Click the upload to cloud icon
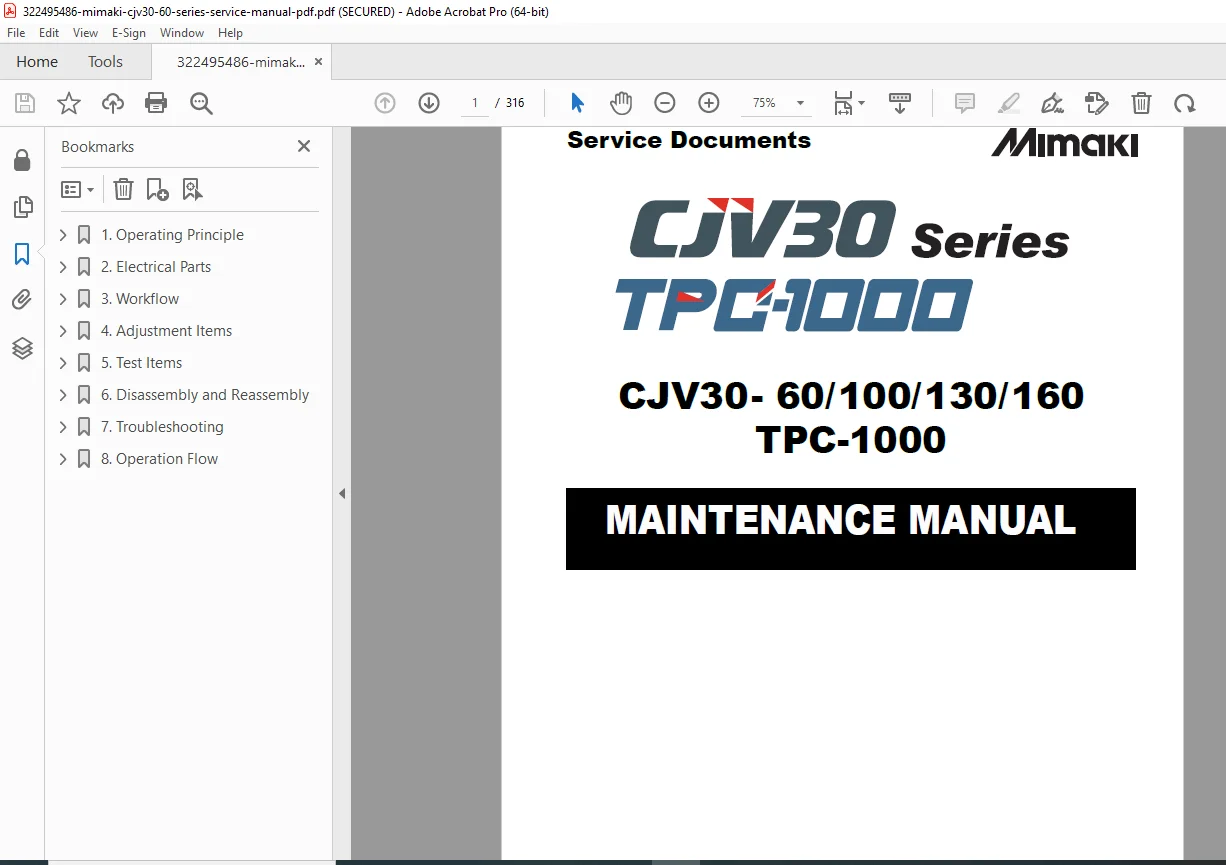 click(x=113, y=103)
